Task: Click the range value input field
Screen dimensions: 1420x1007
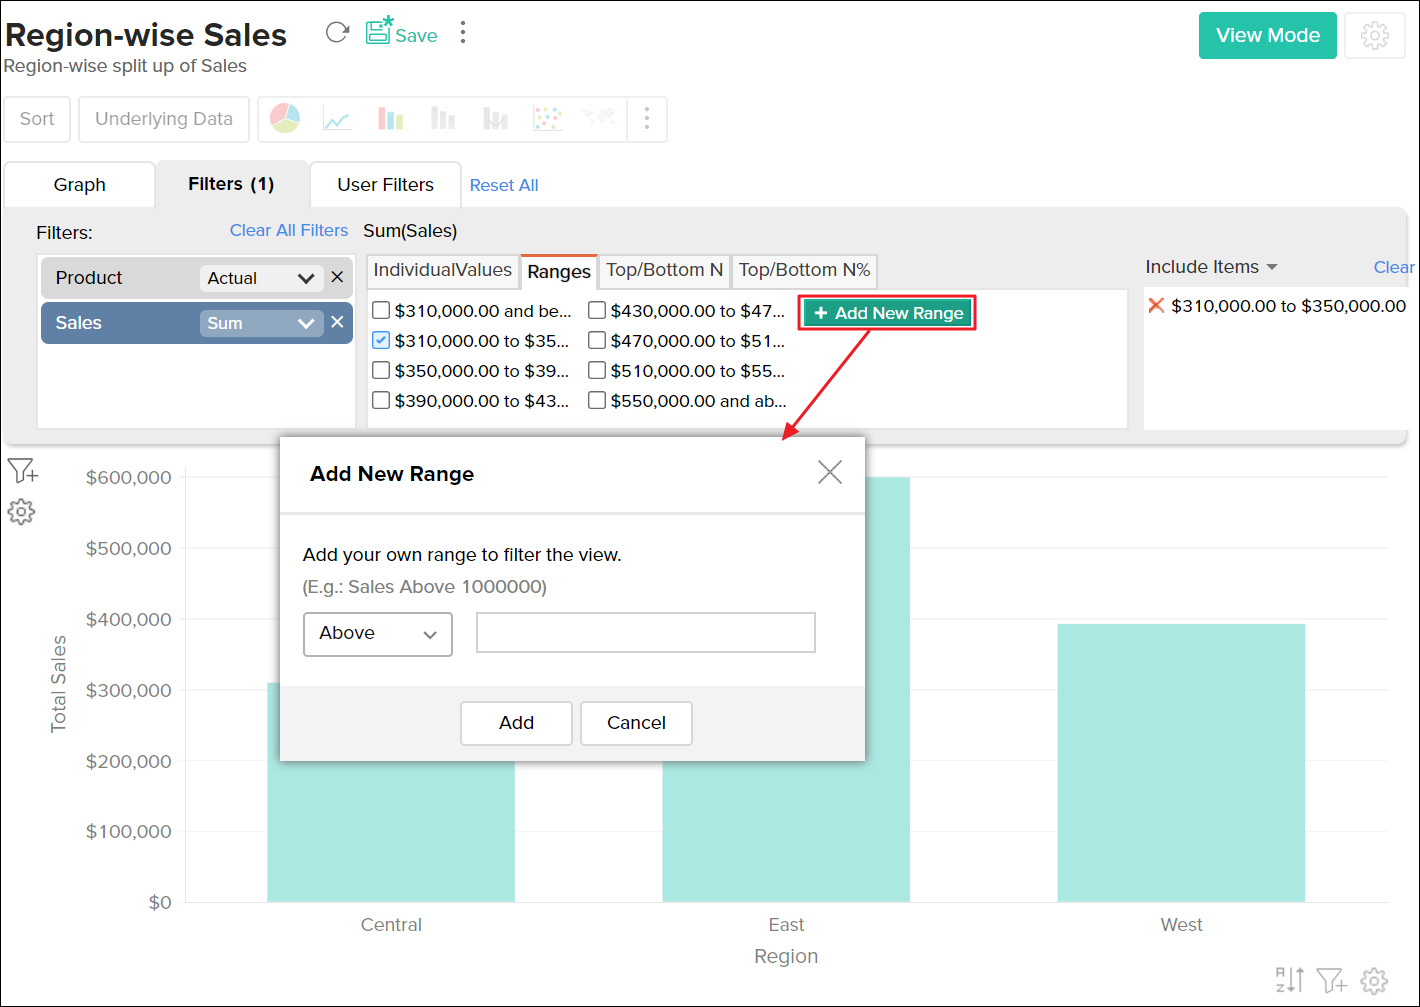Action: [x=645, y=633]
